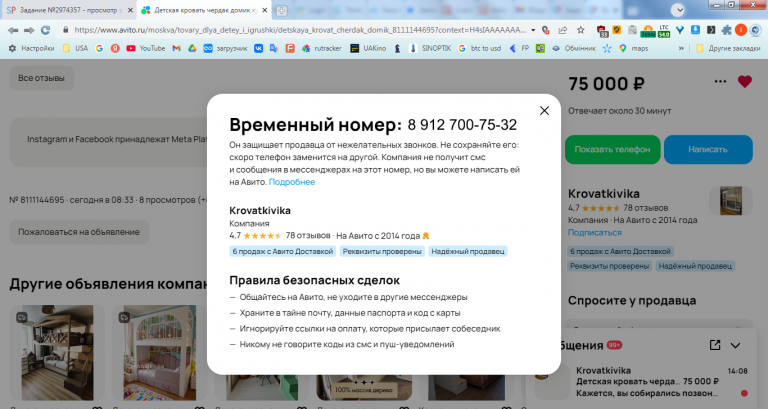Click 'Показать телефон' green button
Screen dimensions: 768x409
612,149
